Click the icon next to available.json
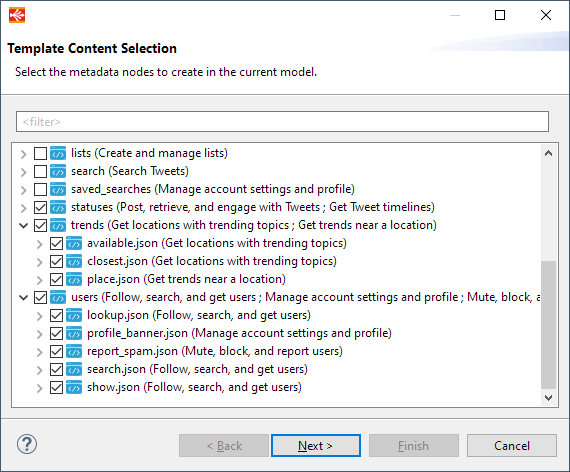This screenshot has height=472, width=570. (74, 243)
